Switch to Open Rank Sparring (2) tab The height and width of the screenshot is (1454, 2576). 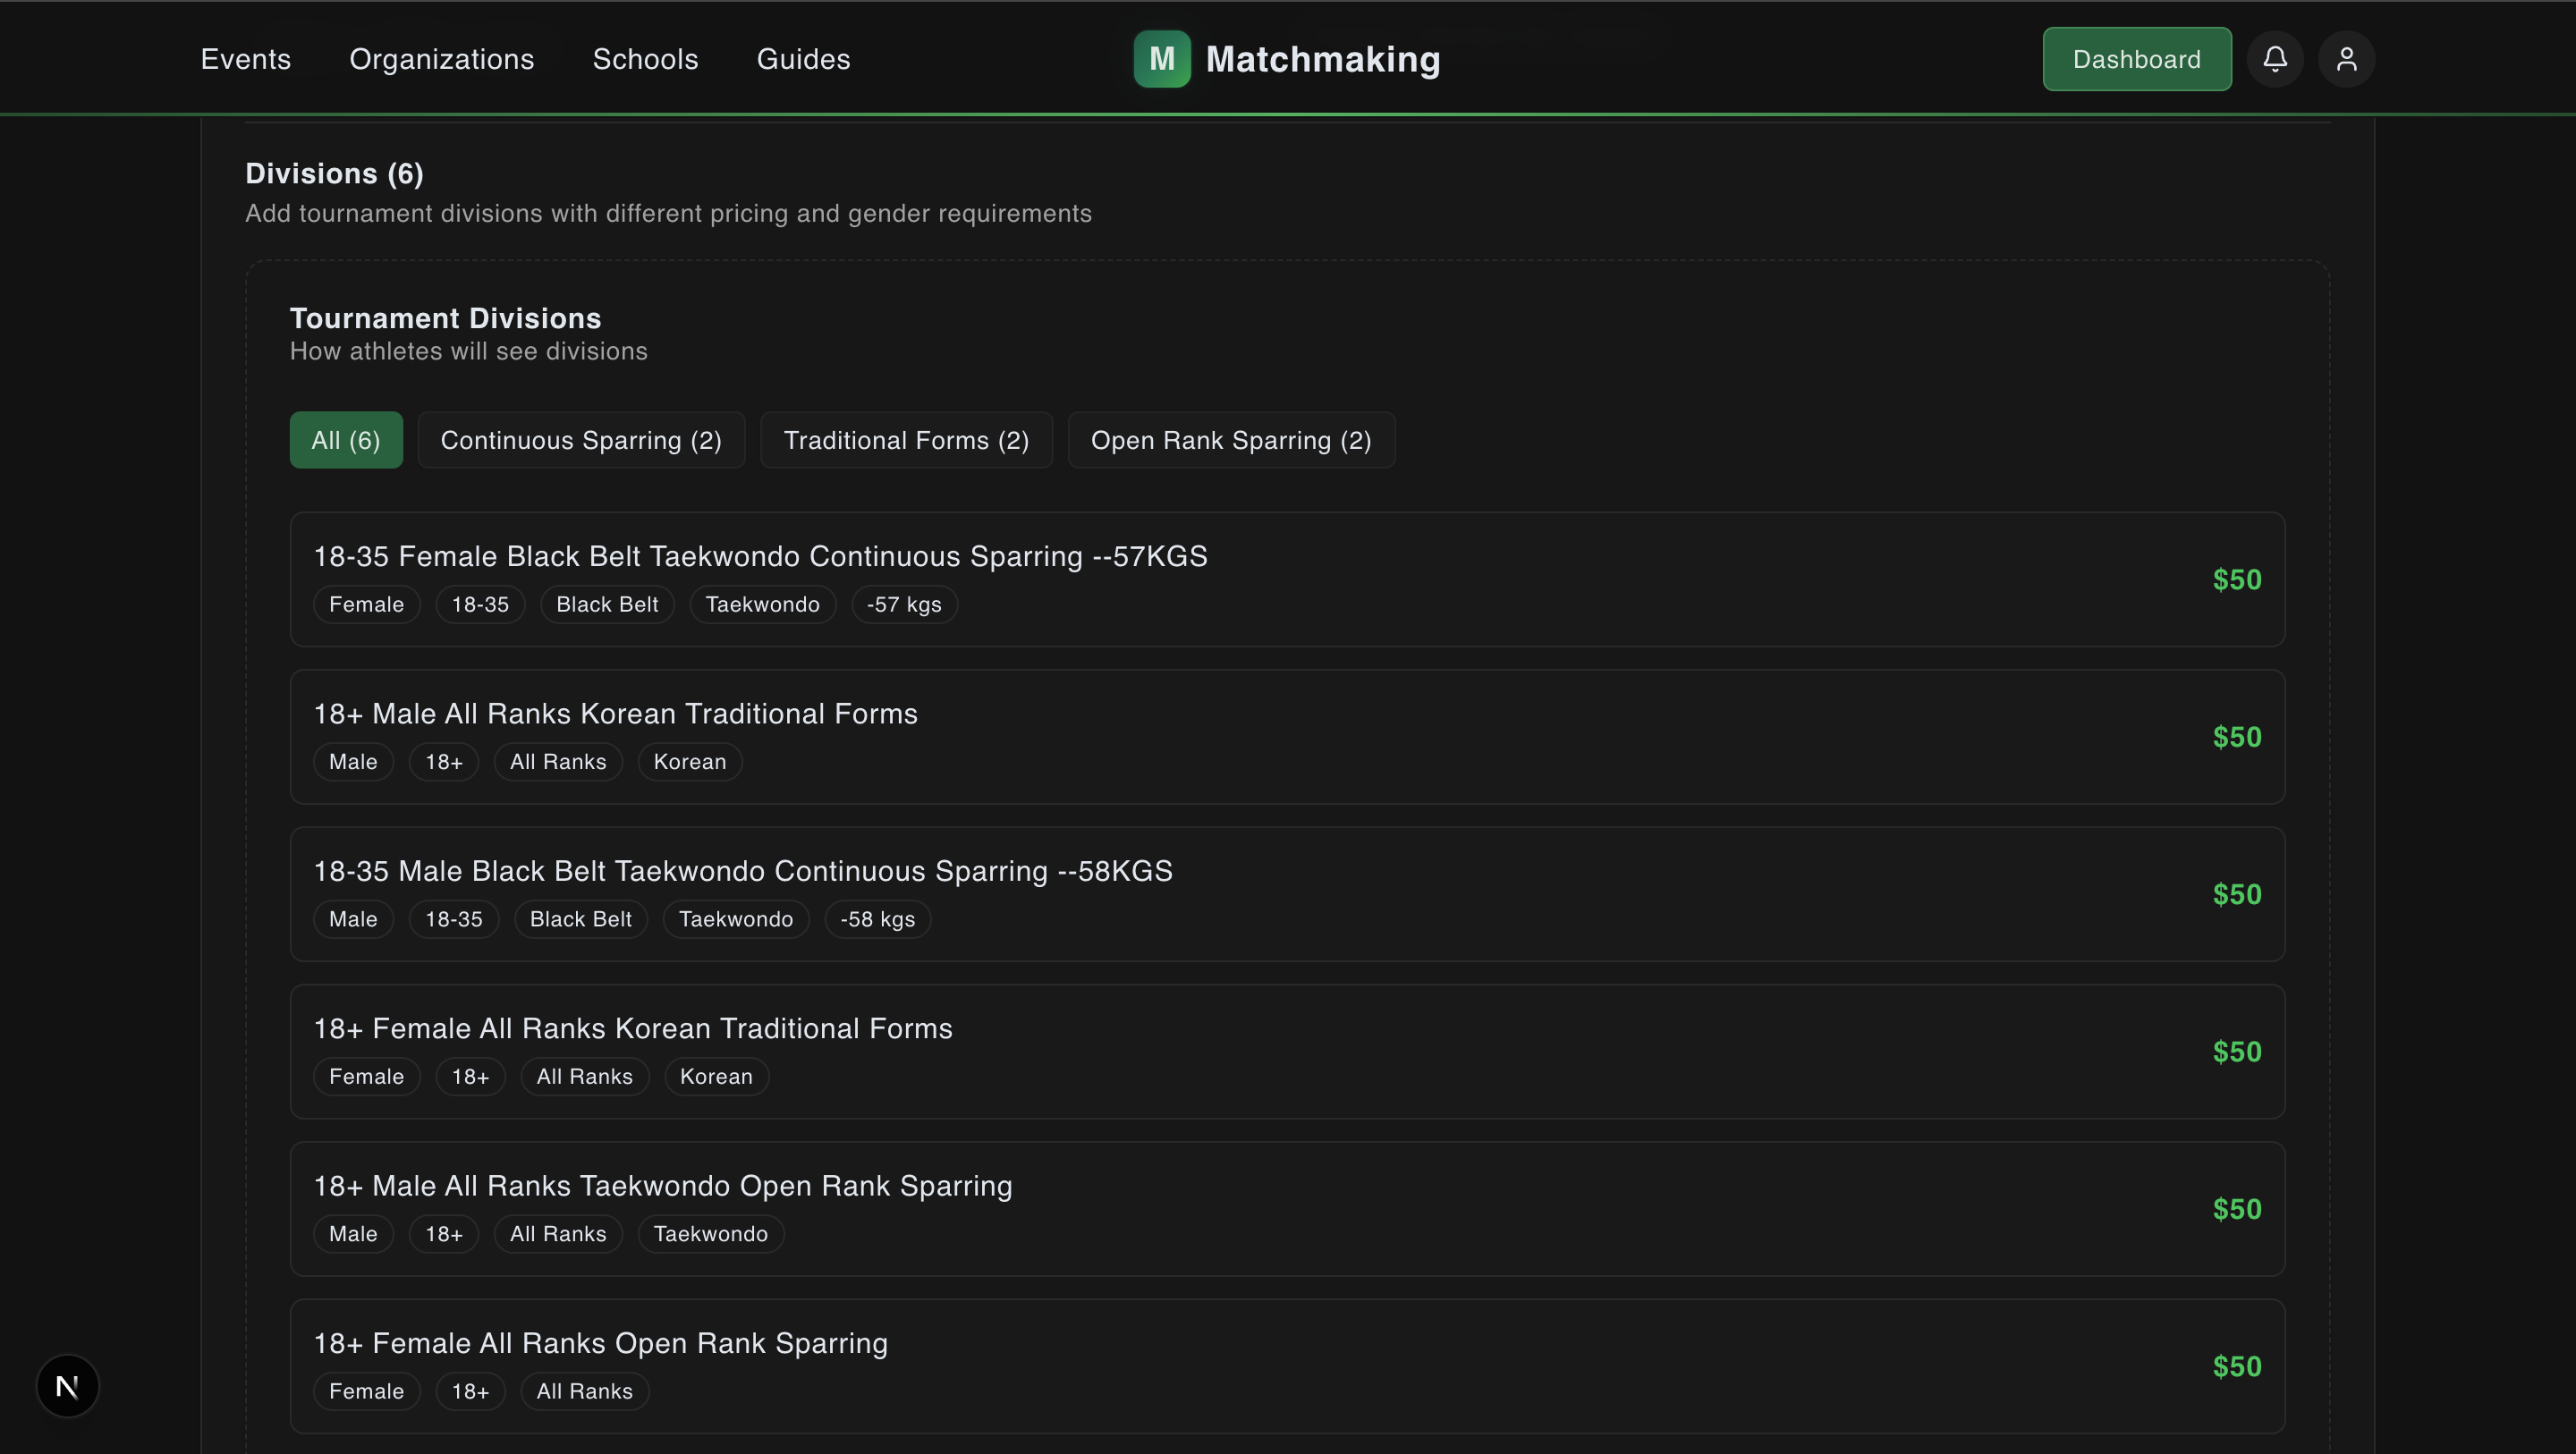(x=1231, y=440)
